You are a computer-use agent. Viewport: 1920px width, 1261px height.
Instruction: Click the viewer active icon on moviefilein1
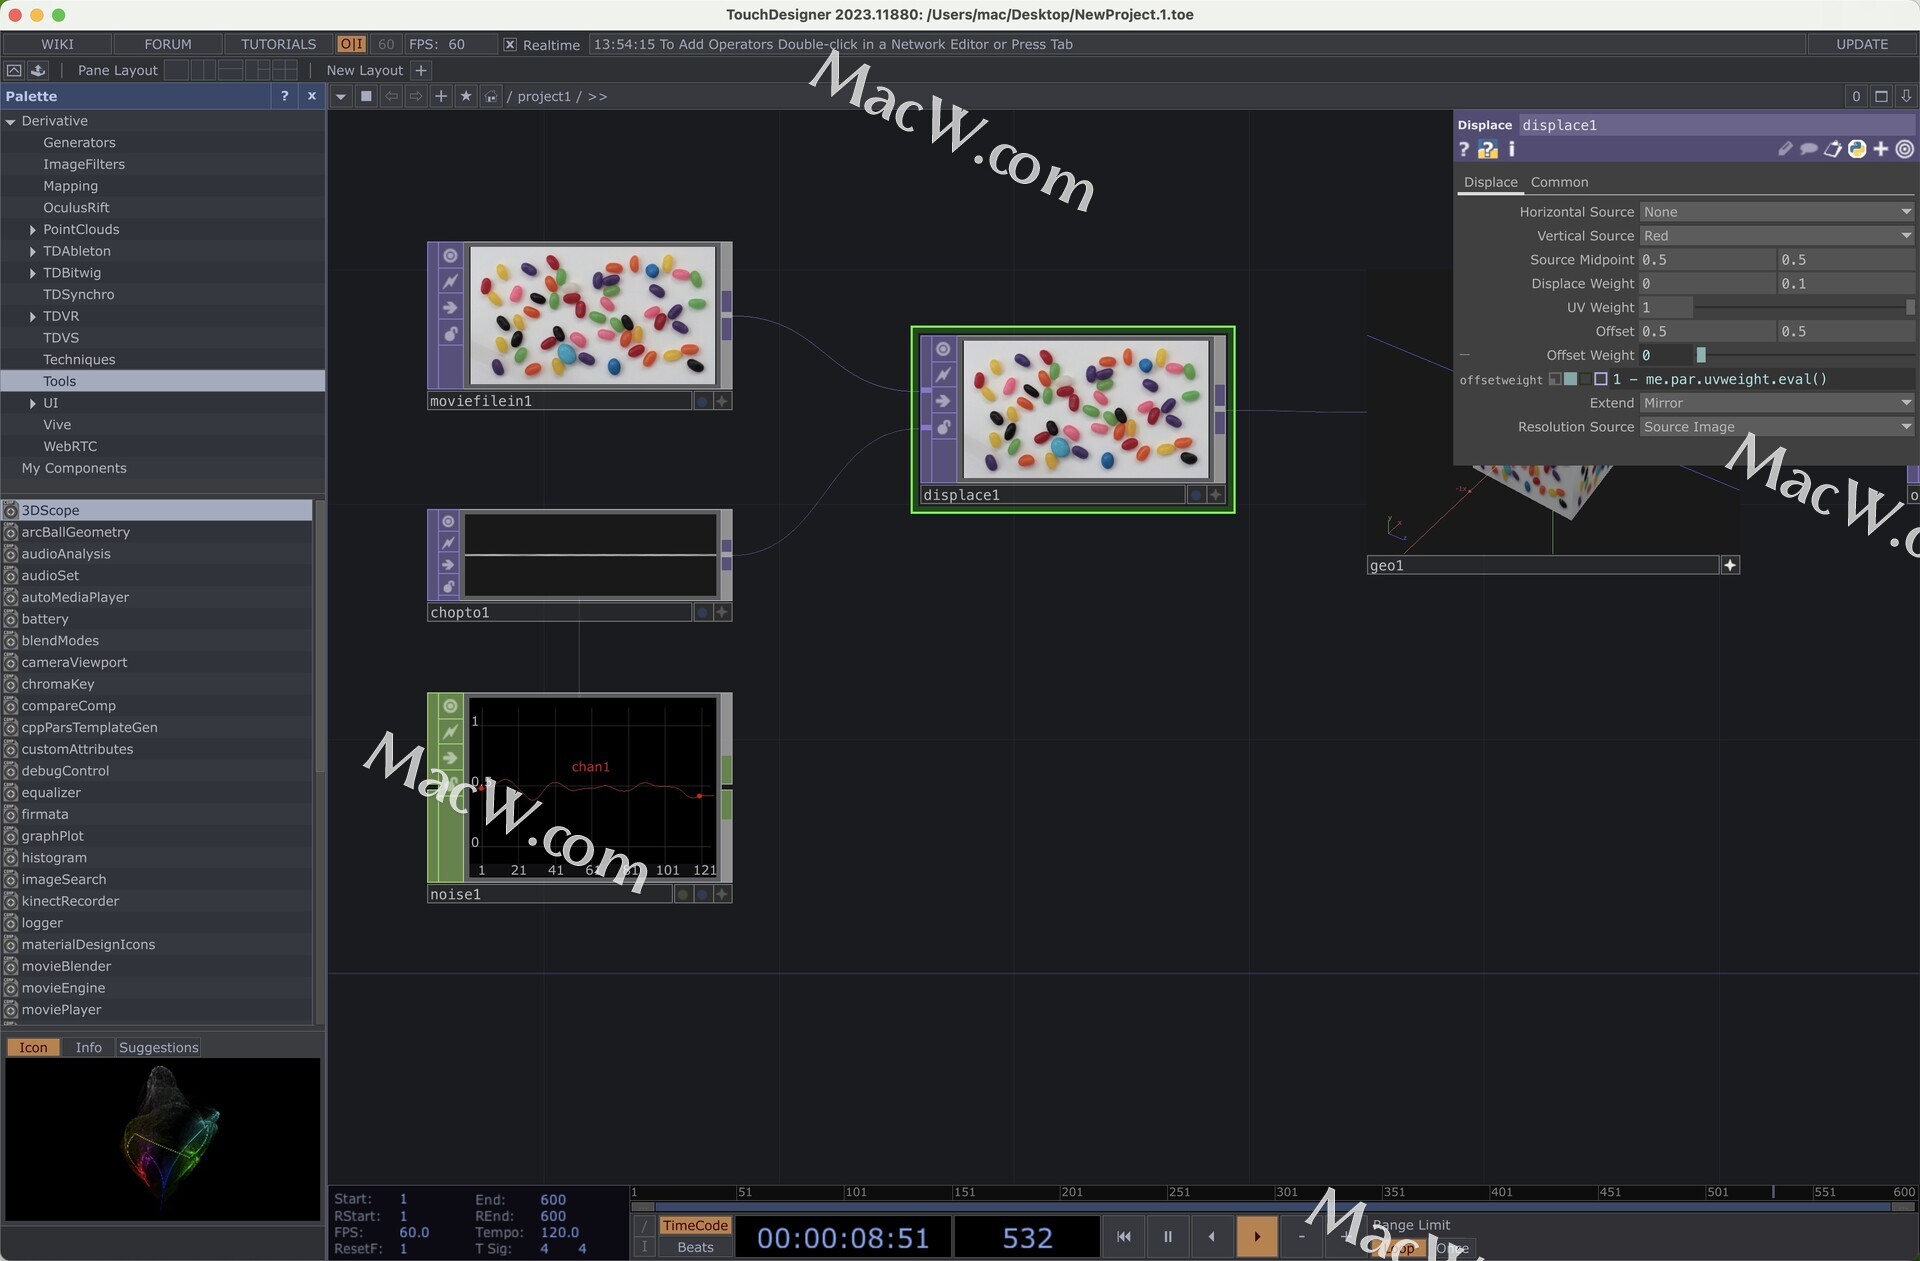450,256
